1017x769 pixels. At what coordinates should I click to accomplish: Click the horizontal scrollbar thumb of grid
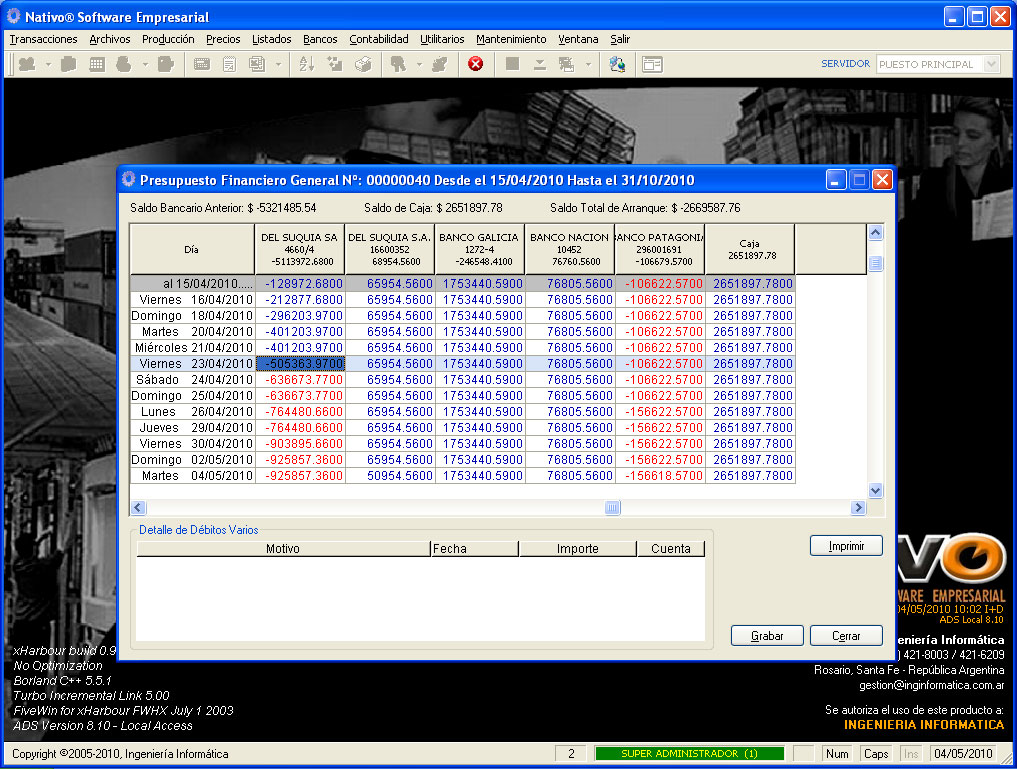pyautogui.click(x=612, y=508)
